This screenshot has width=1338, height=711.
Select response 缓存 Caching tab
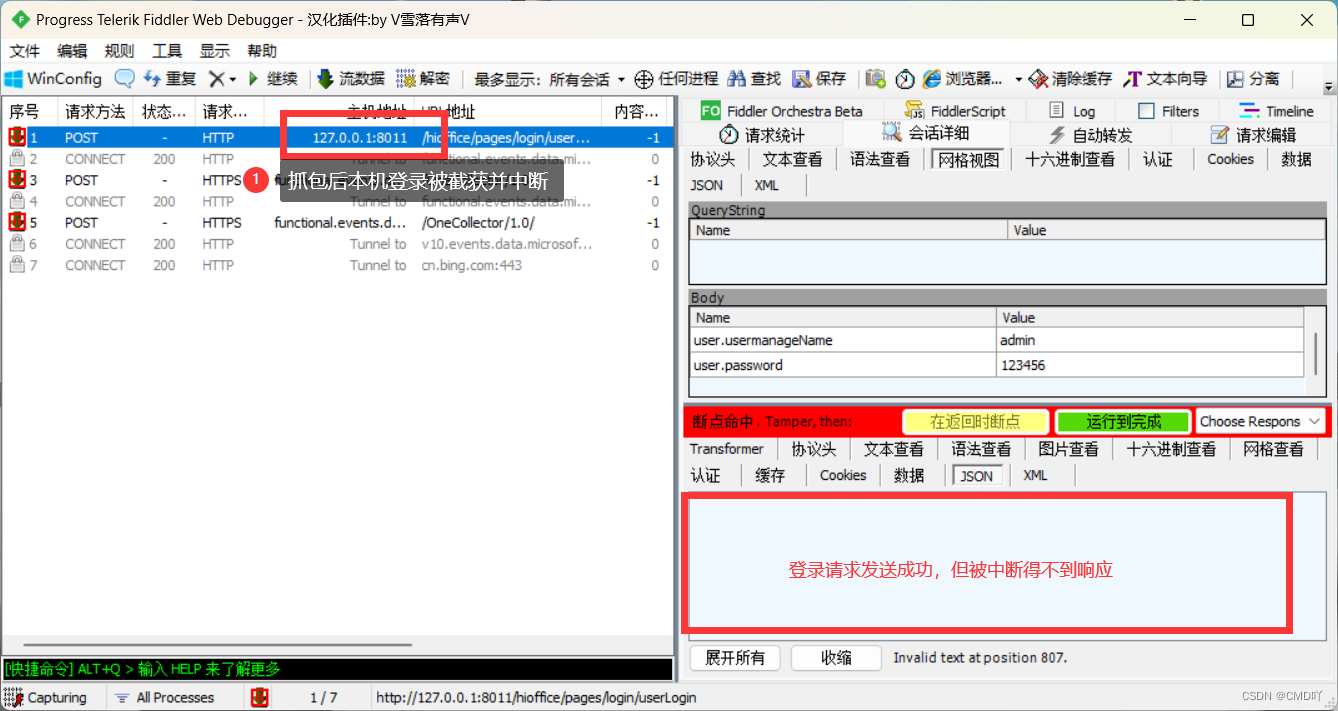[x=770, y=475]
